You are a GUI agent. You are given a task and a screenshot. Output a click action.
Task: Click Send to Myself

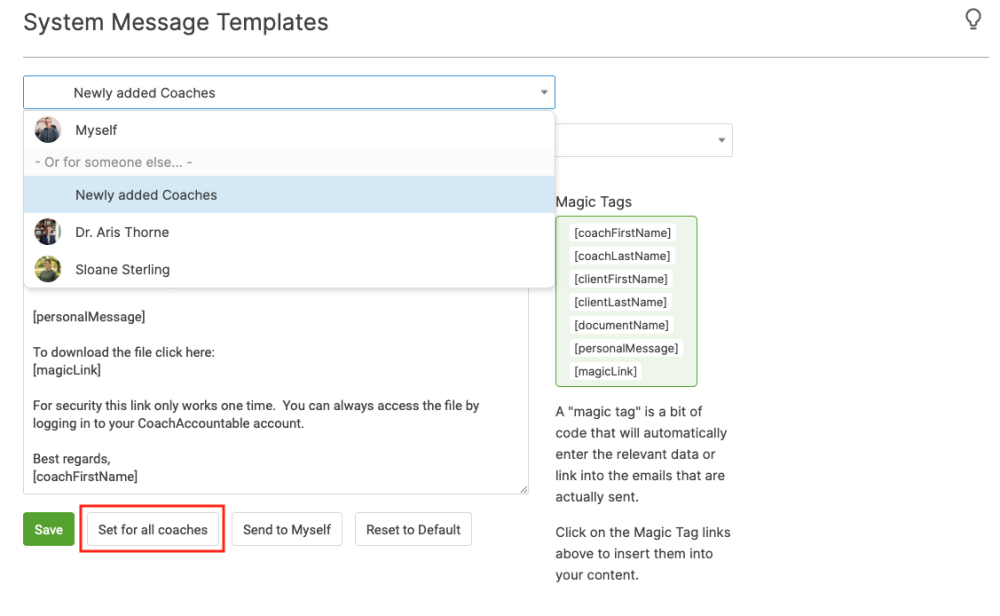tap(287, 529)
